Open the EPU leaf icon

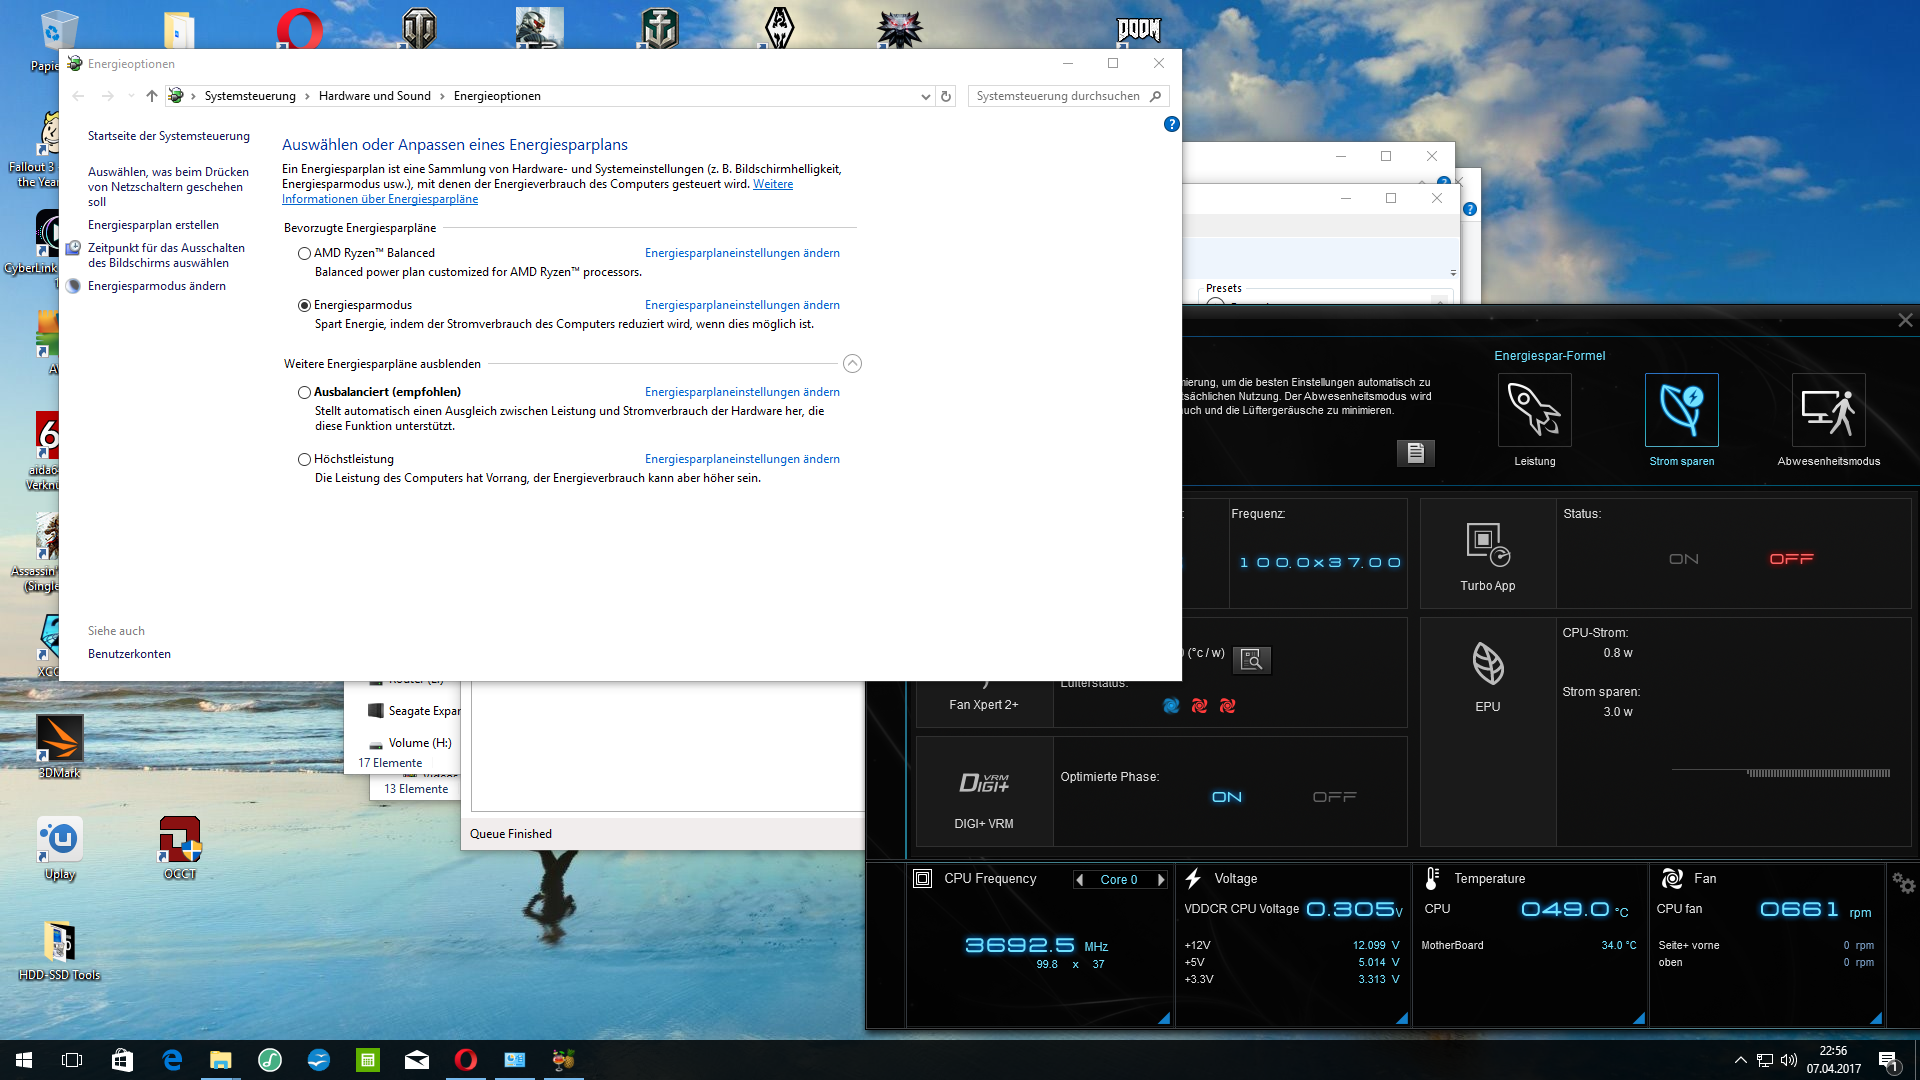1487,664
